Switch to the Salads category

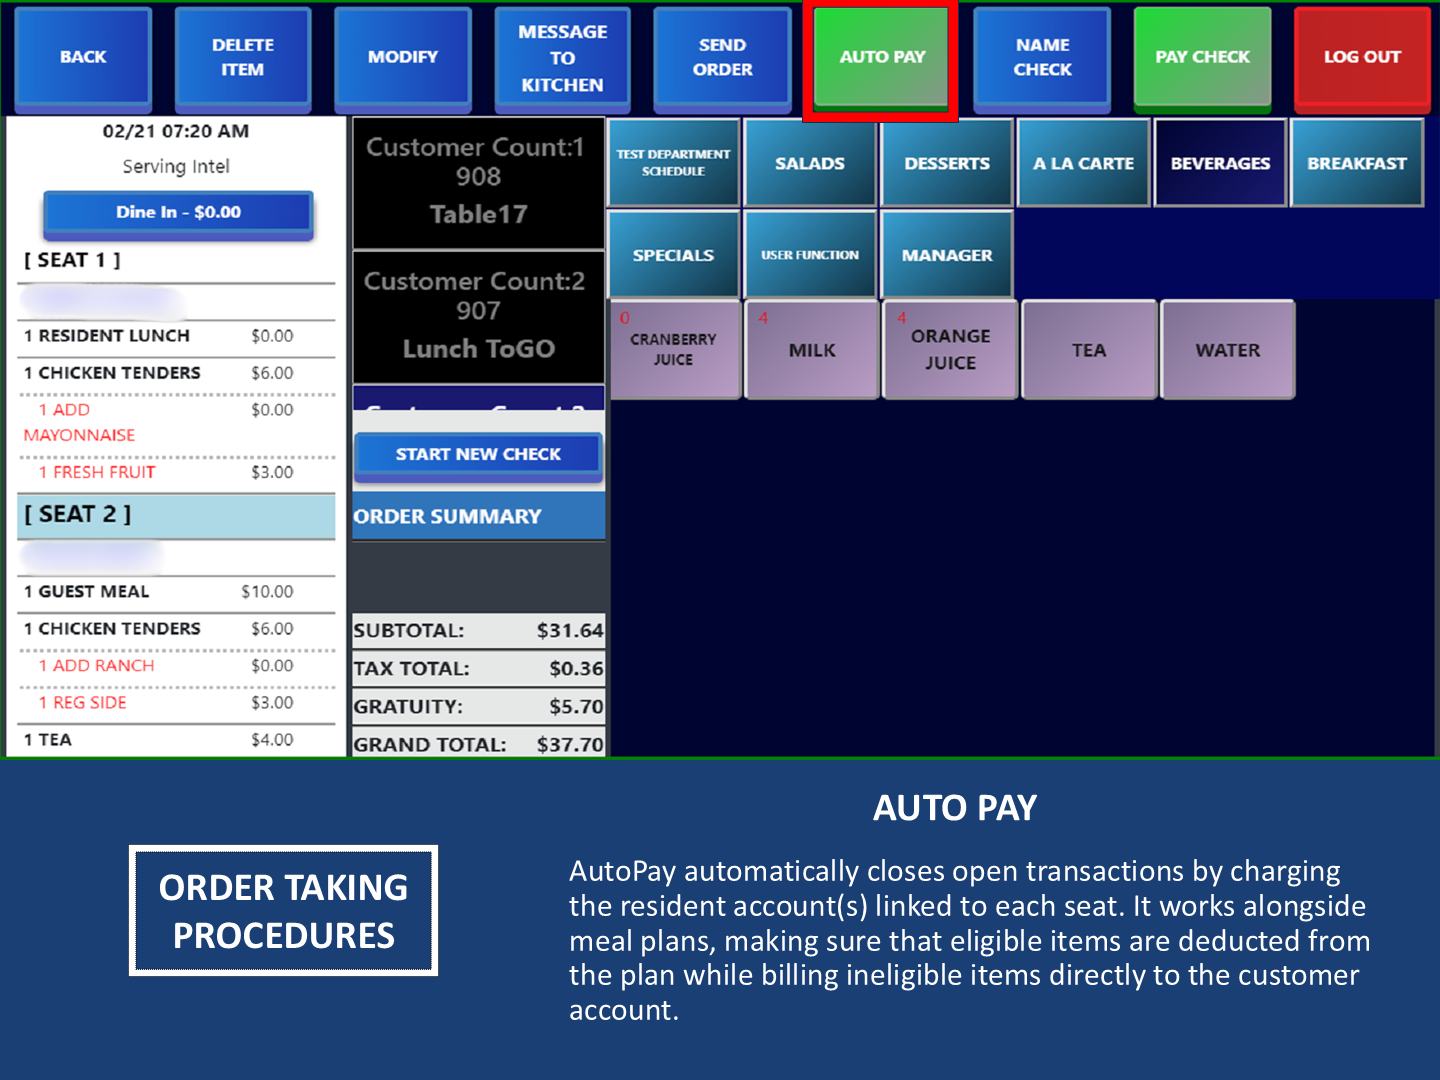[810, 163]
